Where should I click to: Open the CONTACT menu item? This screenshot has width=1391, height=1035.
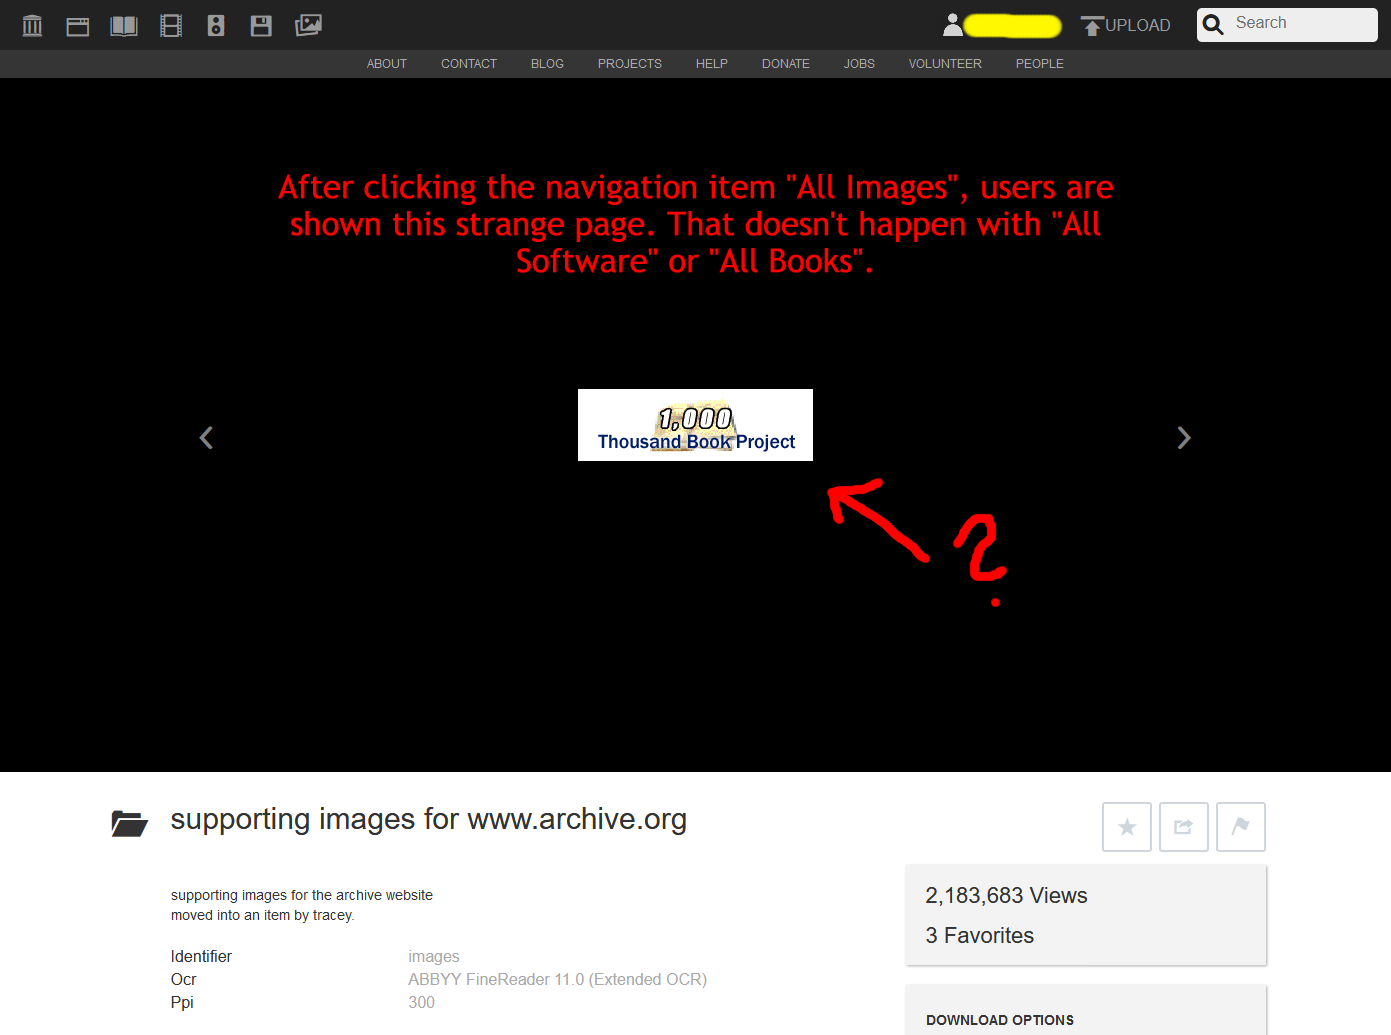pyautogui.click(x=469, y=64)
